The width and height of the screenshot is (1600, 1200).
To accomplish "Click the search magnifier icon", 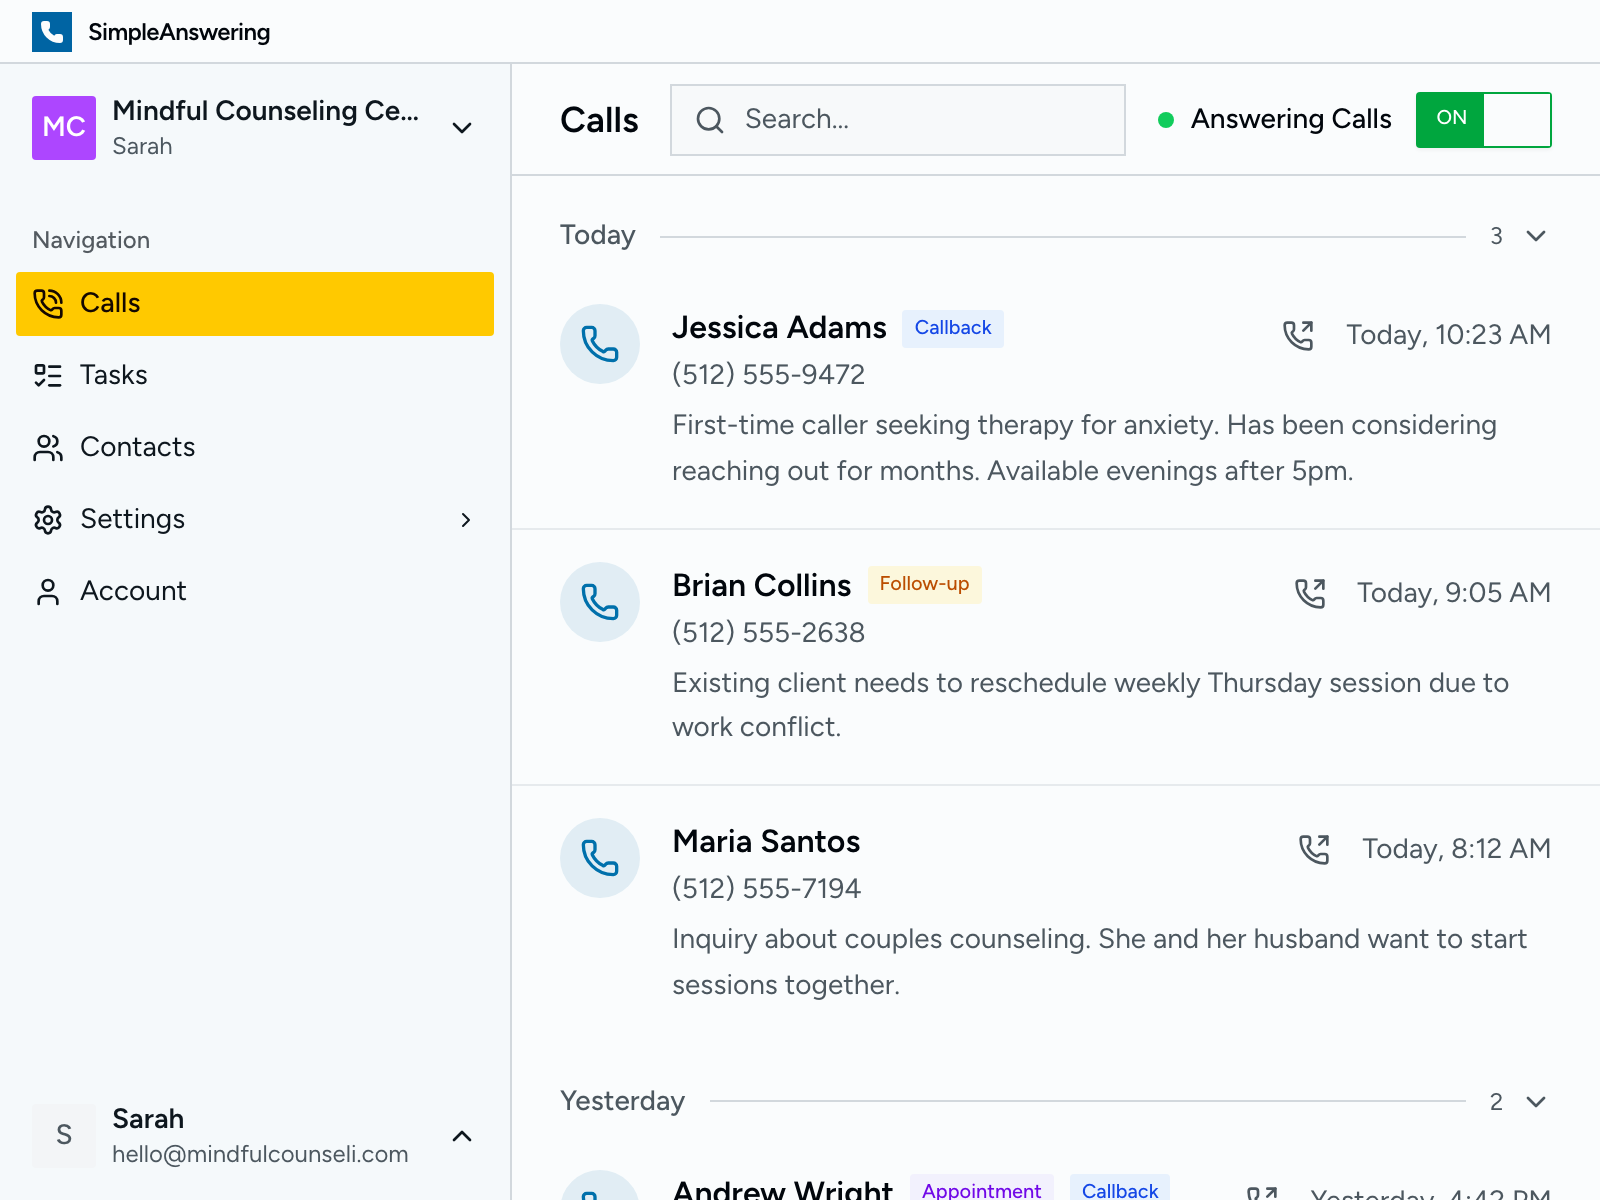I will click(710, 119).
